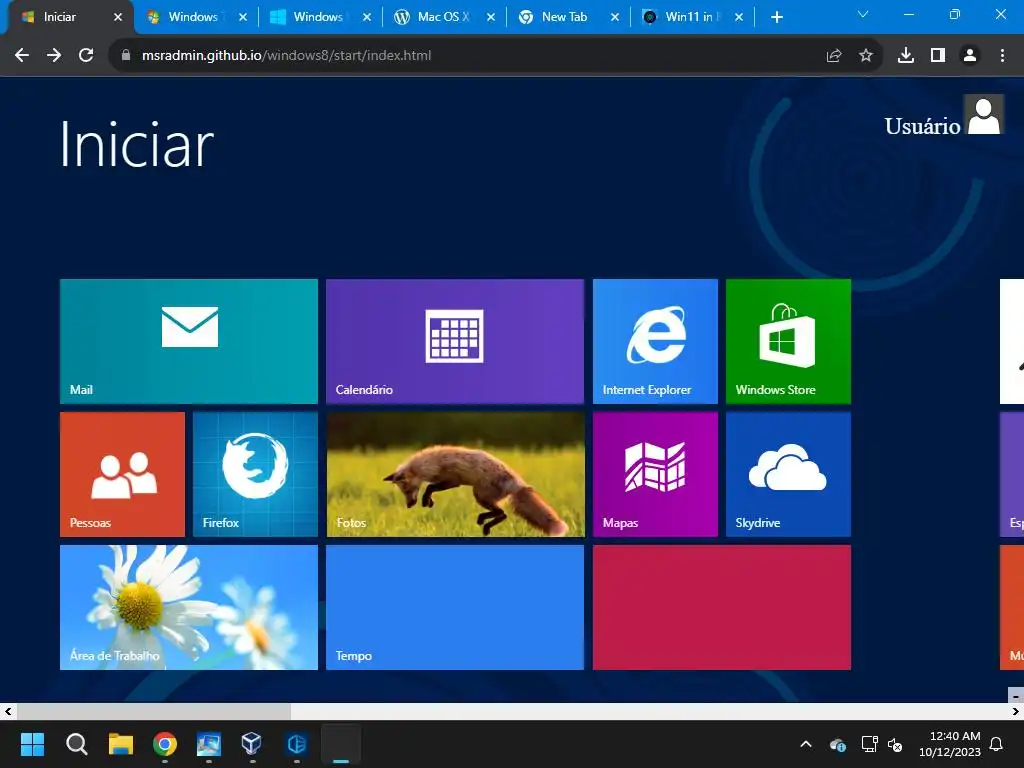Image resolution: width=1024 pixels, height=768 pixels.
Task: Go forward to the next page
Action: click(54, 56)
